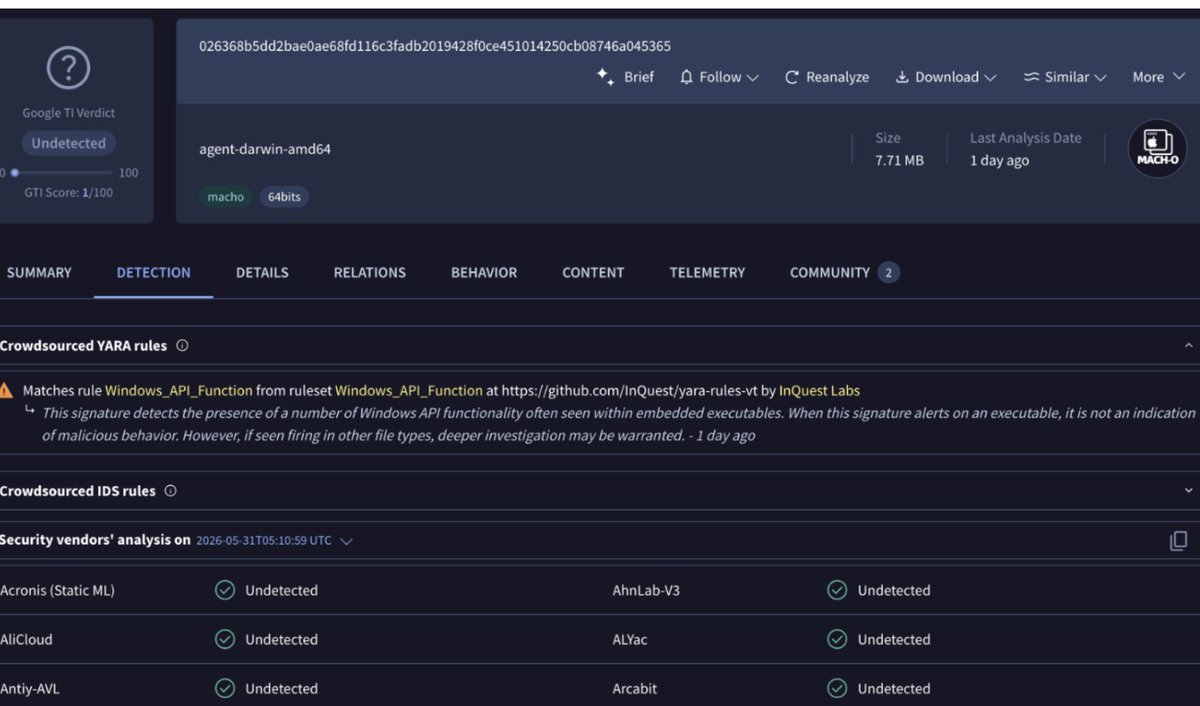The height and width of the screenshot is (706, 1200).
Task: Click the YARA warning triangle icon
Action: [6, 391]
